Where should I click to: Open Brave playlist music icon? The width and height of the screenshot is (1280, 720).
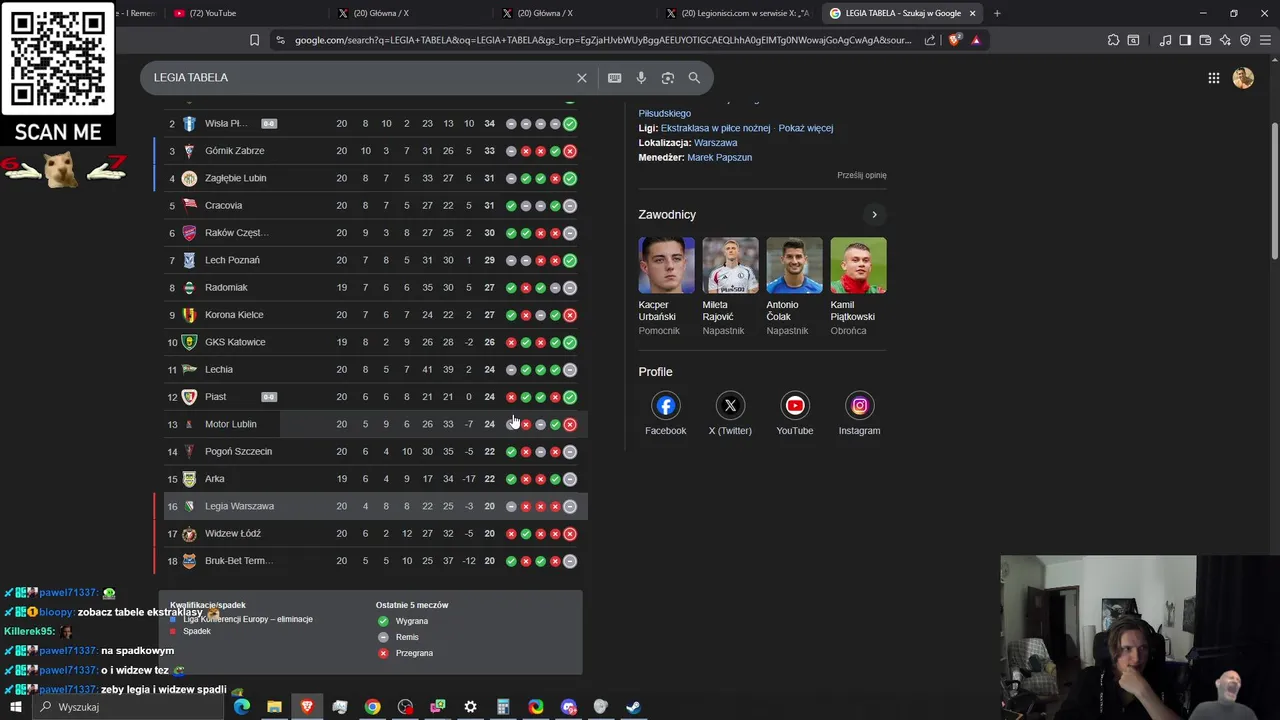click(1165, 40)
